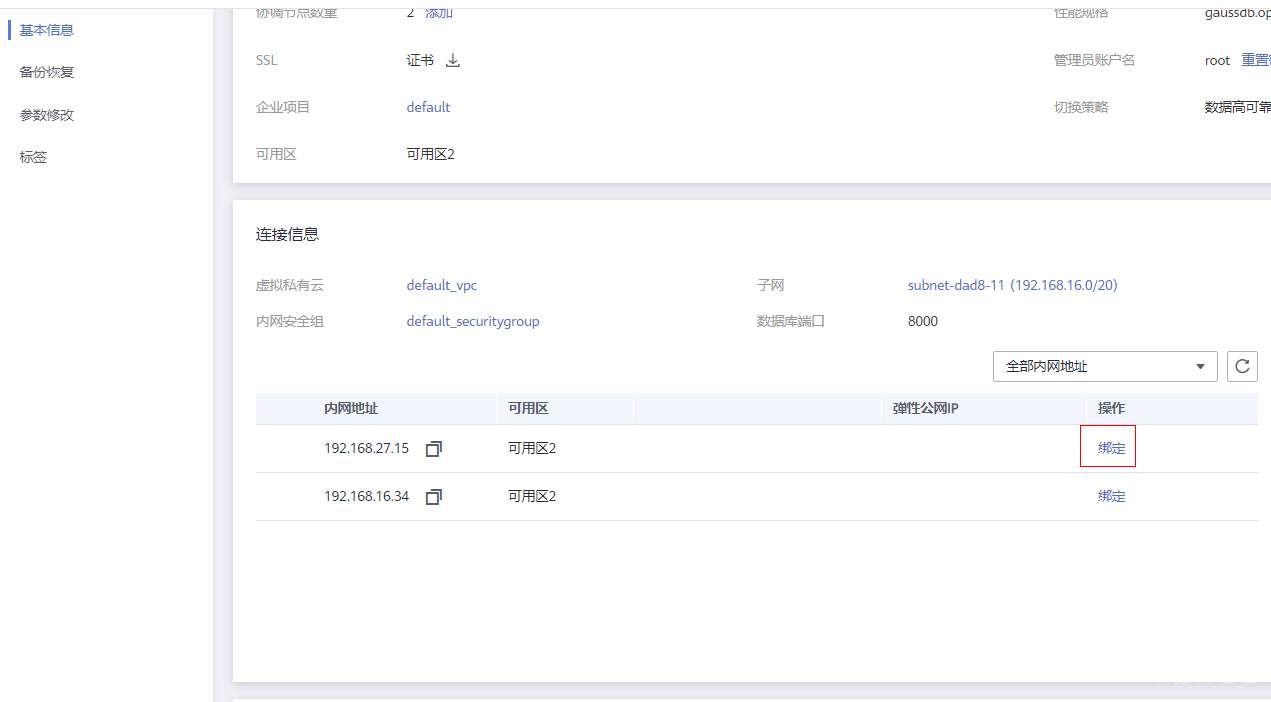Click the 重置 link beside root

pos(1255,60)
